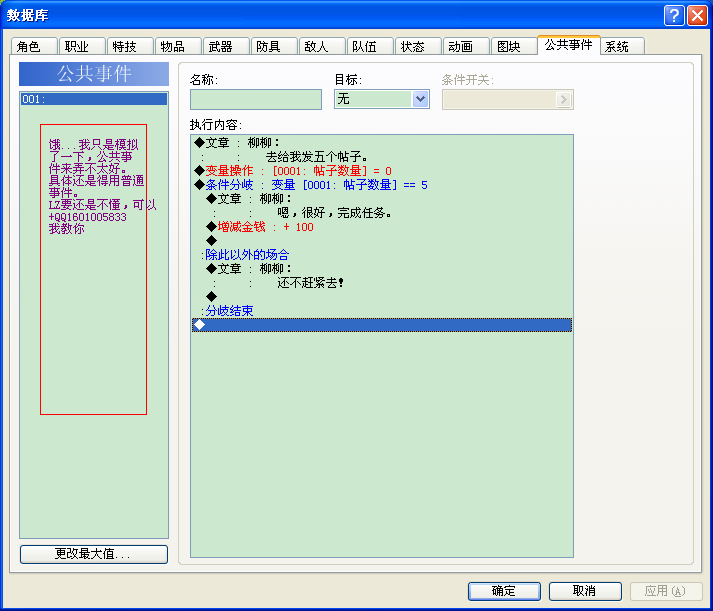Click the help question mark icon

click(x=674, y=15)
